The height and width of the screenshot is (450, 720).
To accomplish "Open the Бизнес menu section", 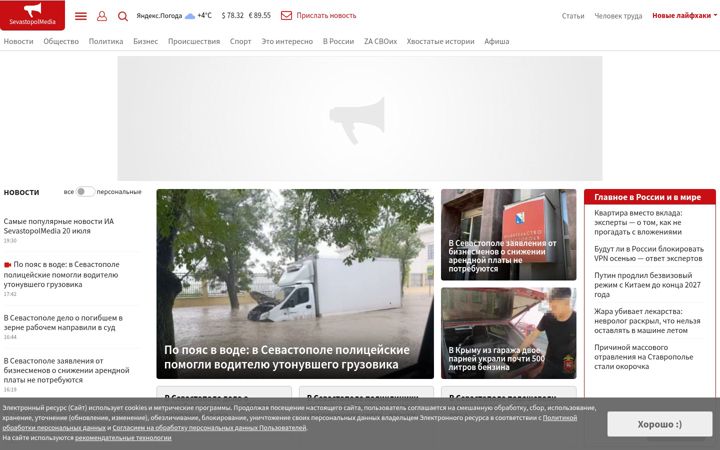I will tap(146, 41).
